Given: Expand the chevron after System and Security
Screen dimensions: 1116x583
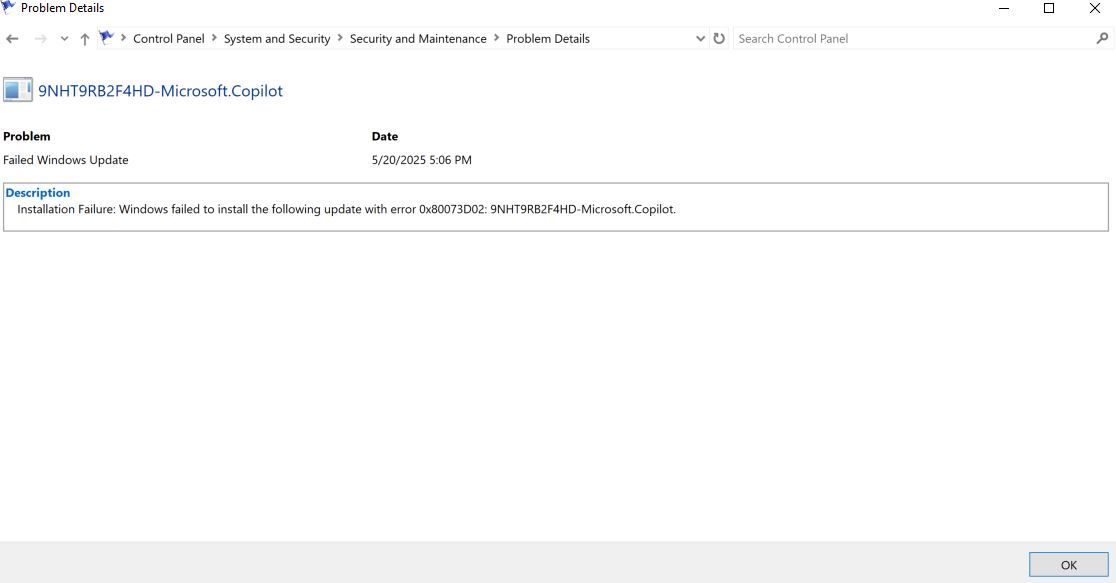Looking at the screenshot, I should coord(340,38).
